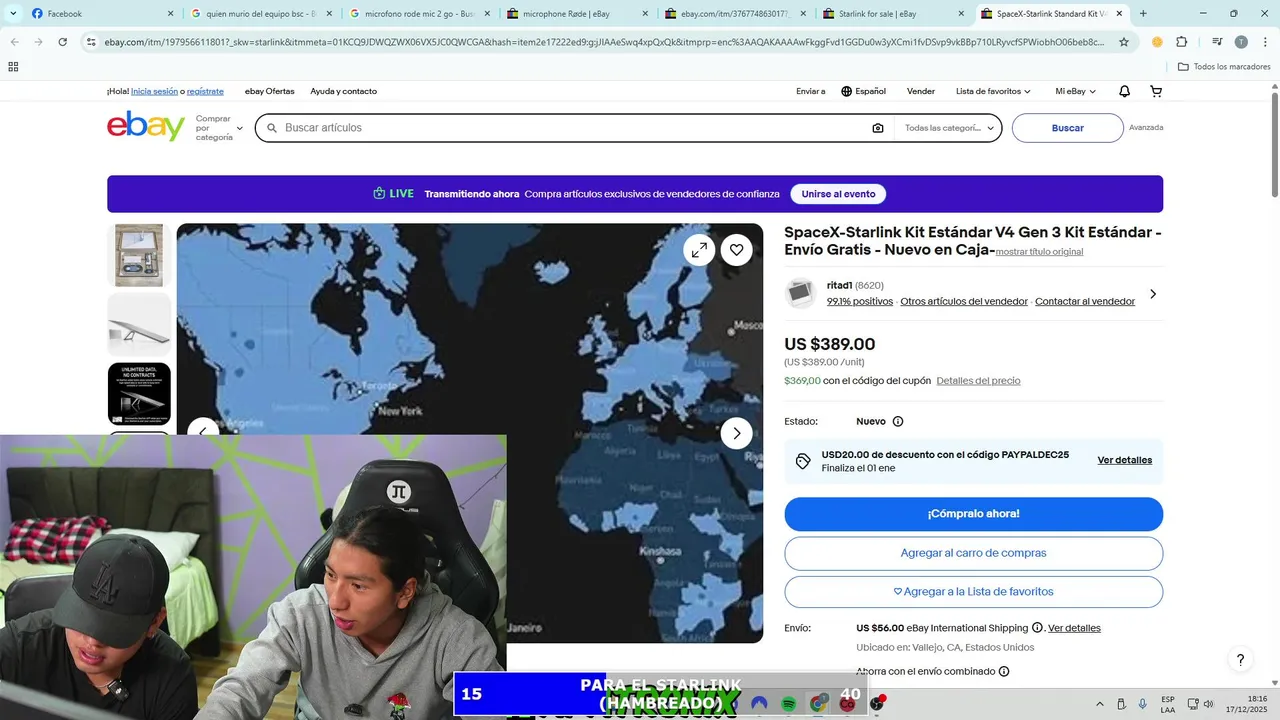
Task: Open Ayuda y contacto link
Action: point(343,91)
